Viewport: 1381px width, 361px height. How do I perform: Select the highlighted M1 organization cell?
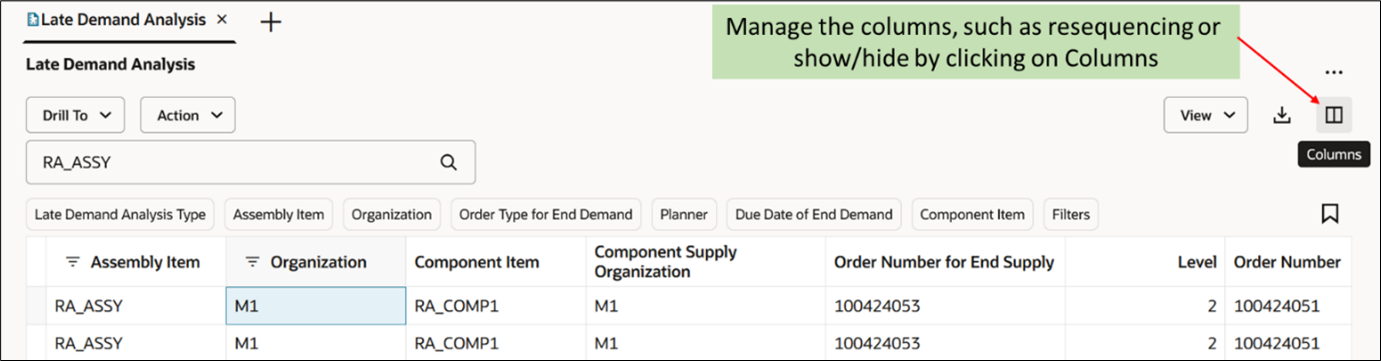click(316, 306)
